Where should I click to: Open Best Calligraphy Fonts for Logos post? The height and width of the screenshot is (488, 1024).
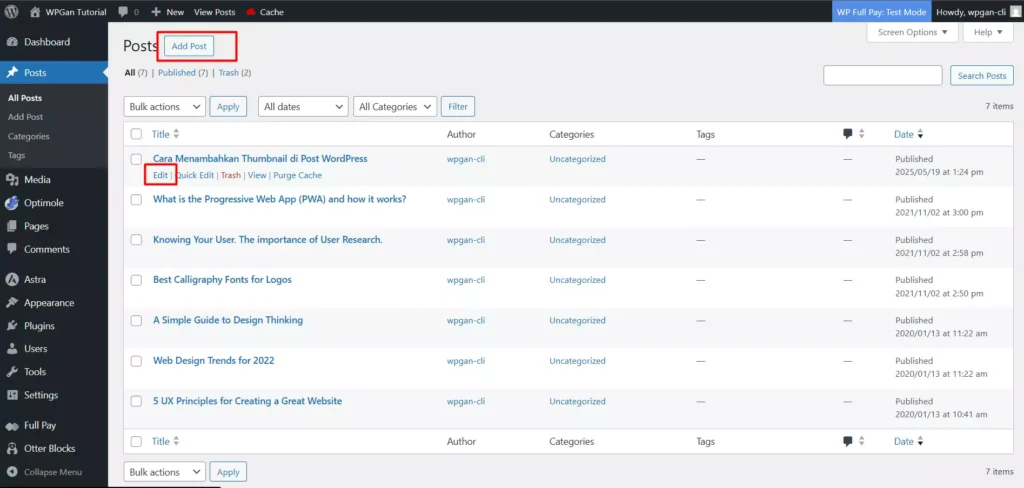coord(222,280)
